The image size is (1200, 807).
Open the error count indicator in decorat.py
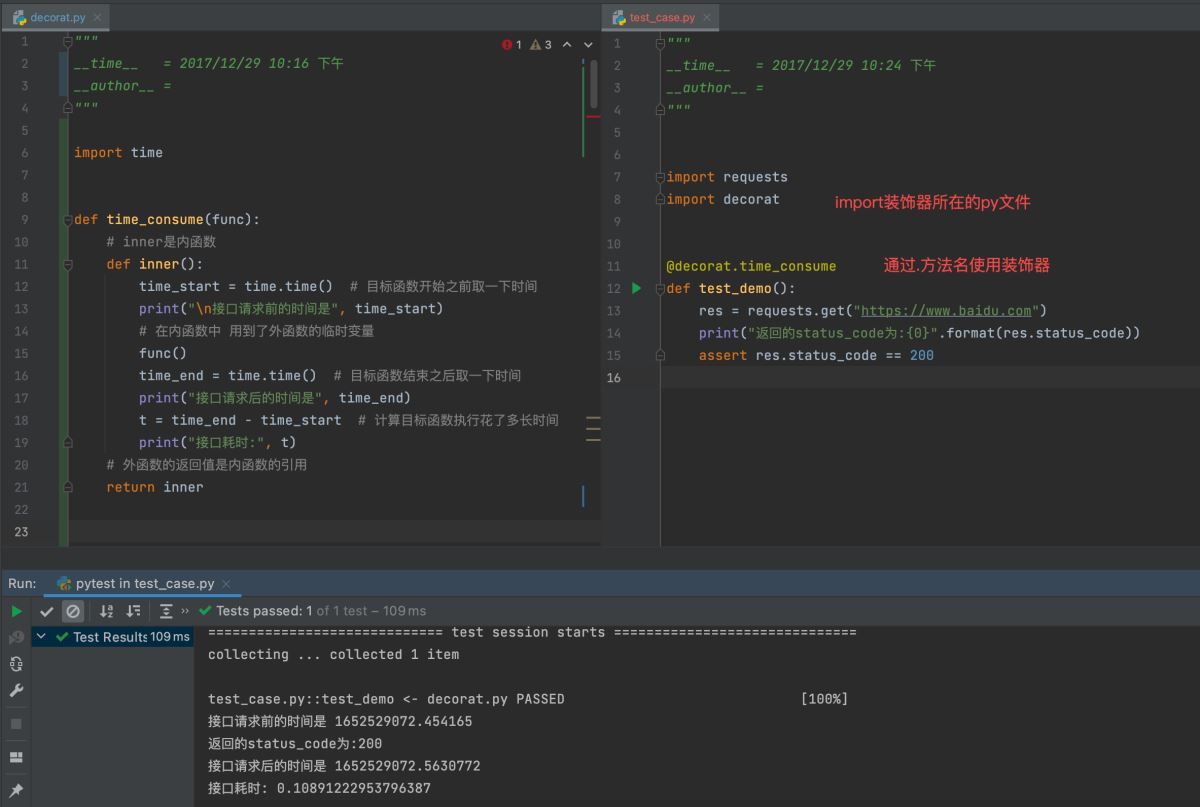pos(512,45)
